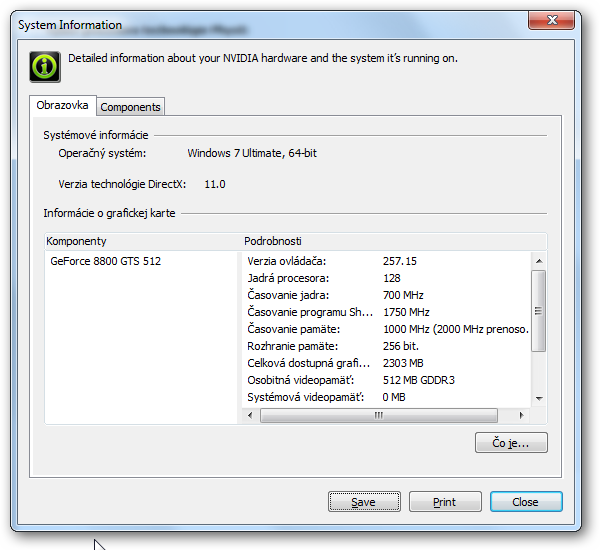600x550 pixels.
Task: Click the 0 MB value
Action: click(x=394, y=397)
